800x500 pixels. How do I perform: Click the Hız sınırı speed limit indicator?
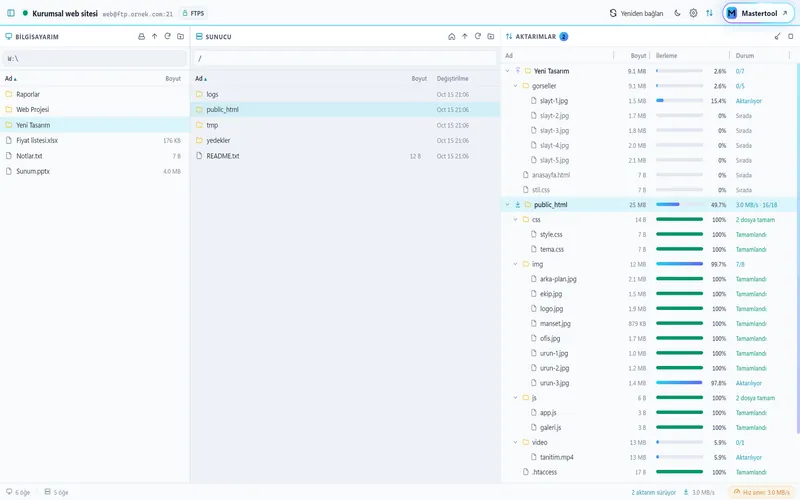(x=762, y=492)
